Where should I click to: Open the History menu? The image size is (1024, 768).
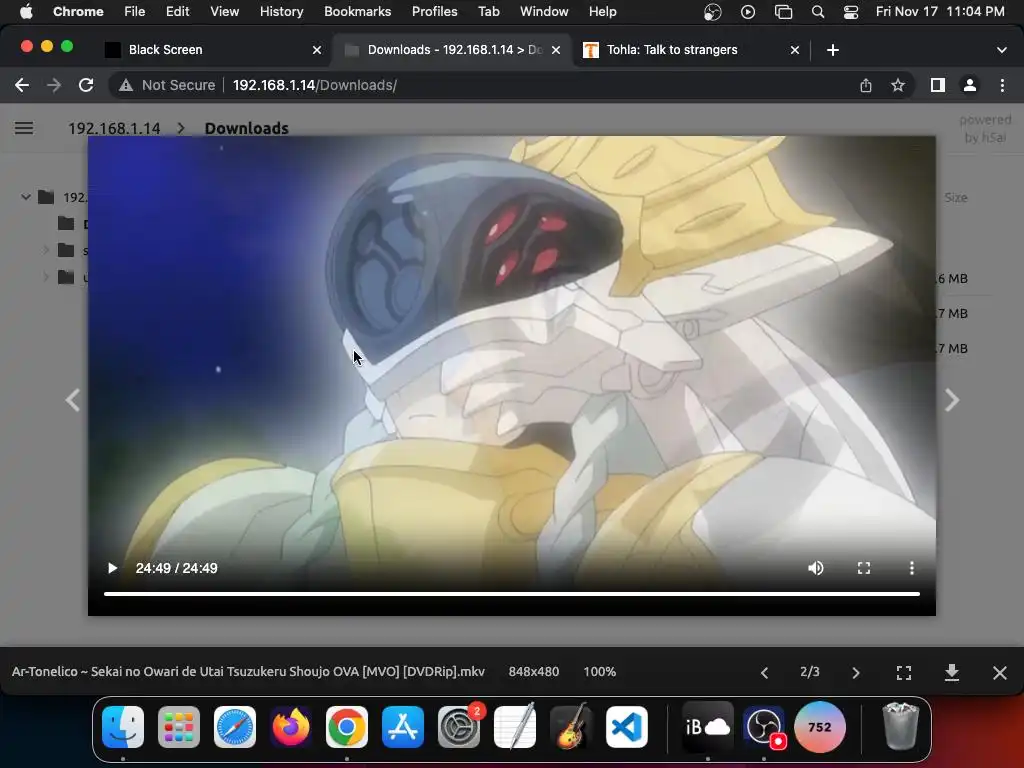[281, 11]
